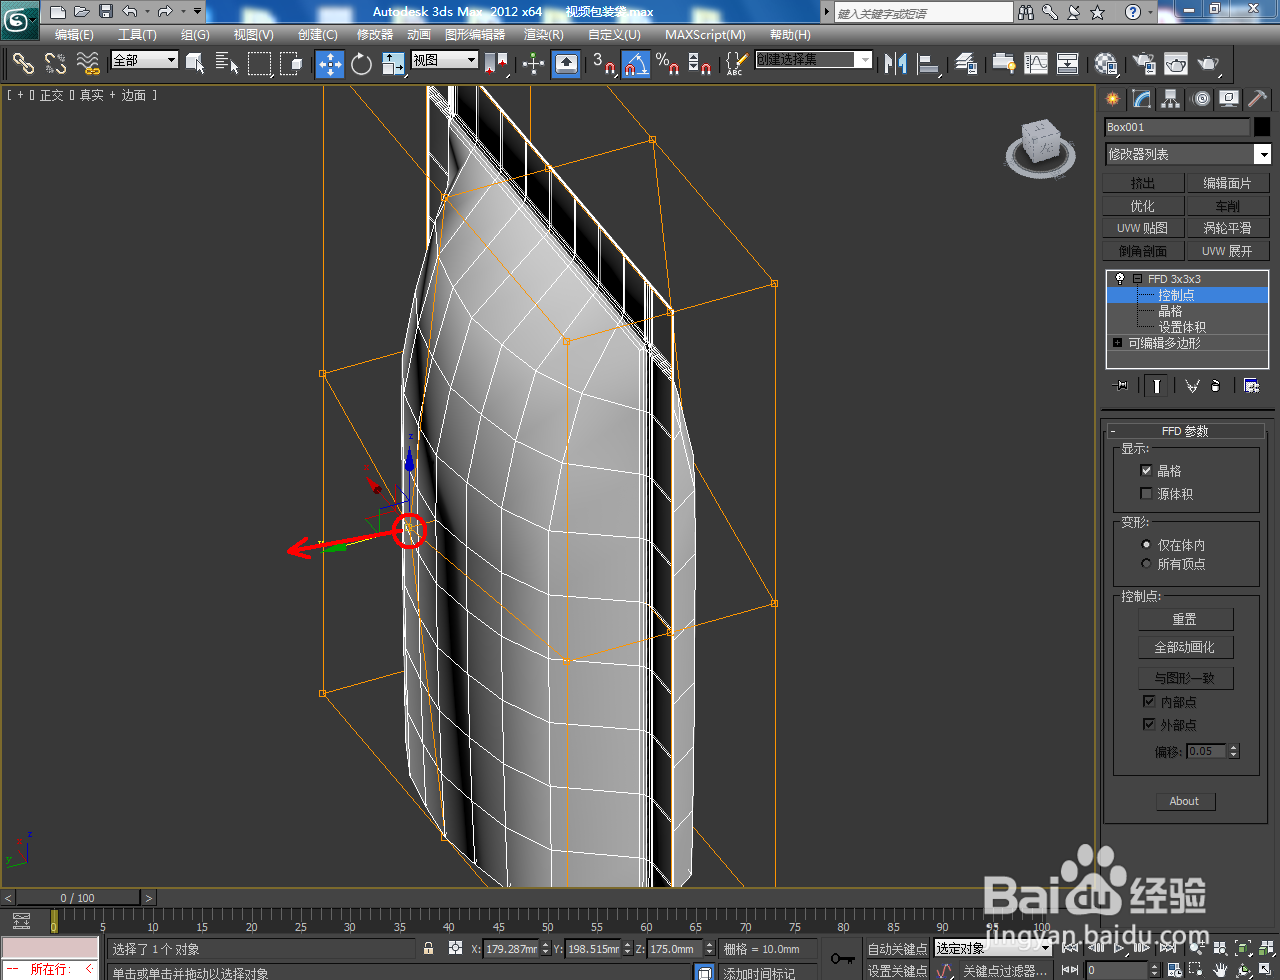The width and height of the screenshot is (1280, 980).
Task: Click the black object color swatch
Action: coord(1262,127)
